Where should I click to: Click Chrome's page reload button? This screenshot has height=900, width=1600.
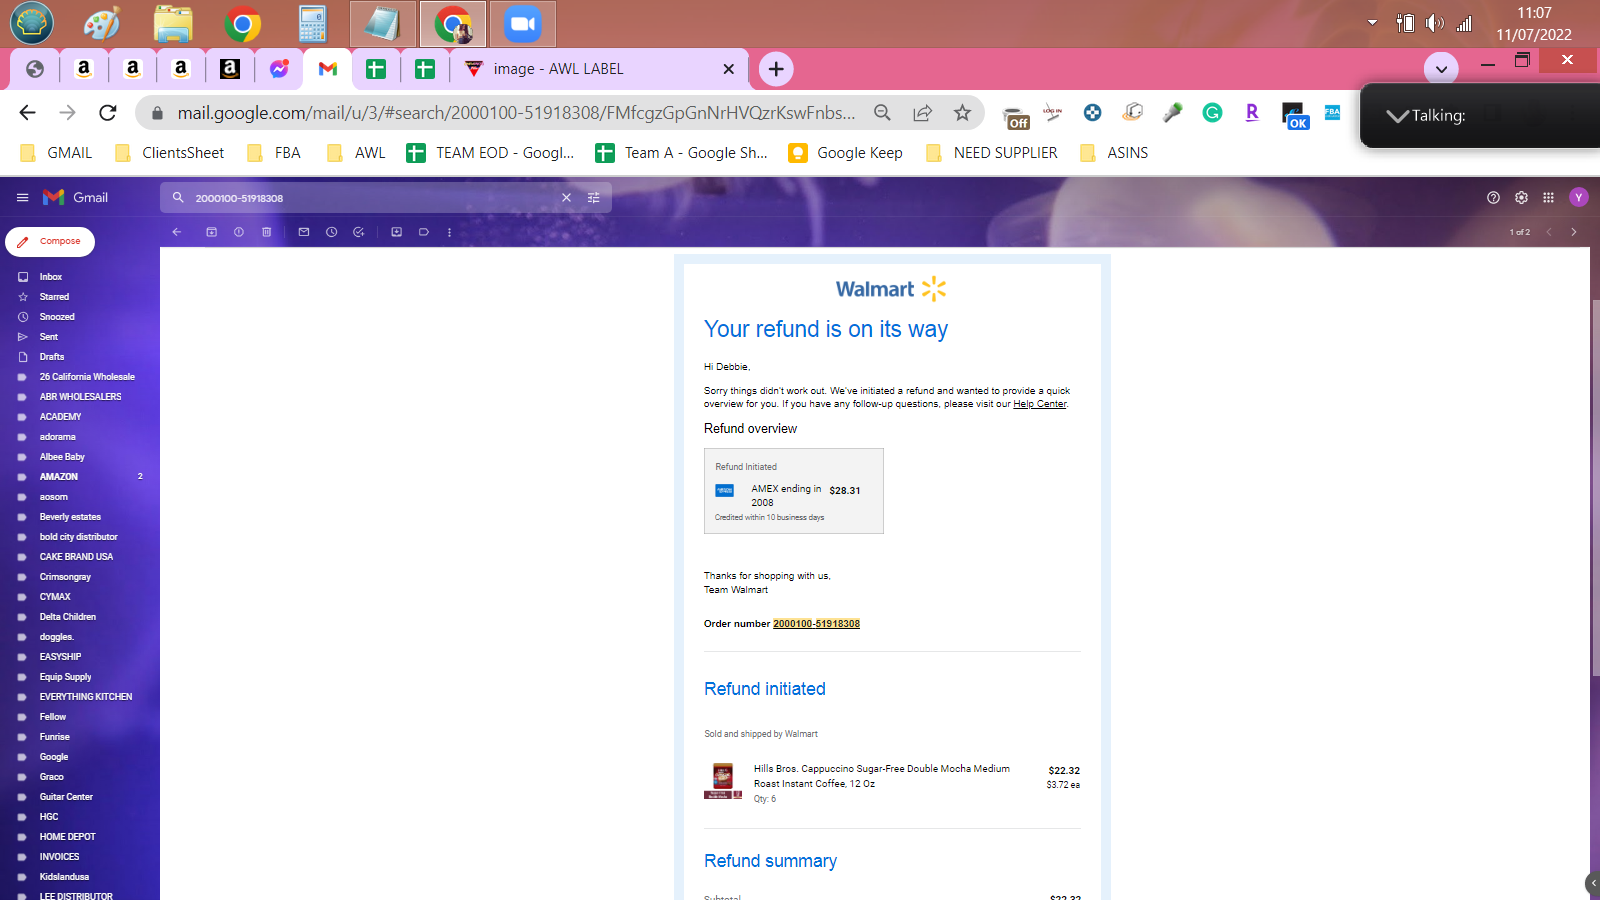(x=108, y=113)
